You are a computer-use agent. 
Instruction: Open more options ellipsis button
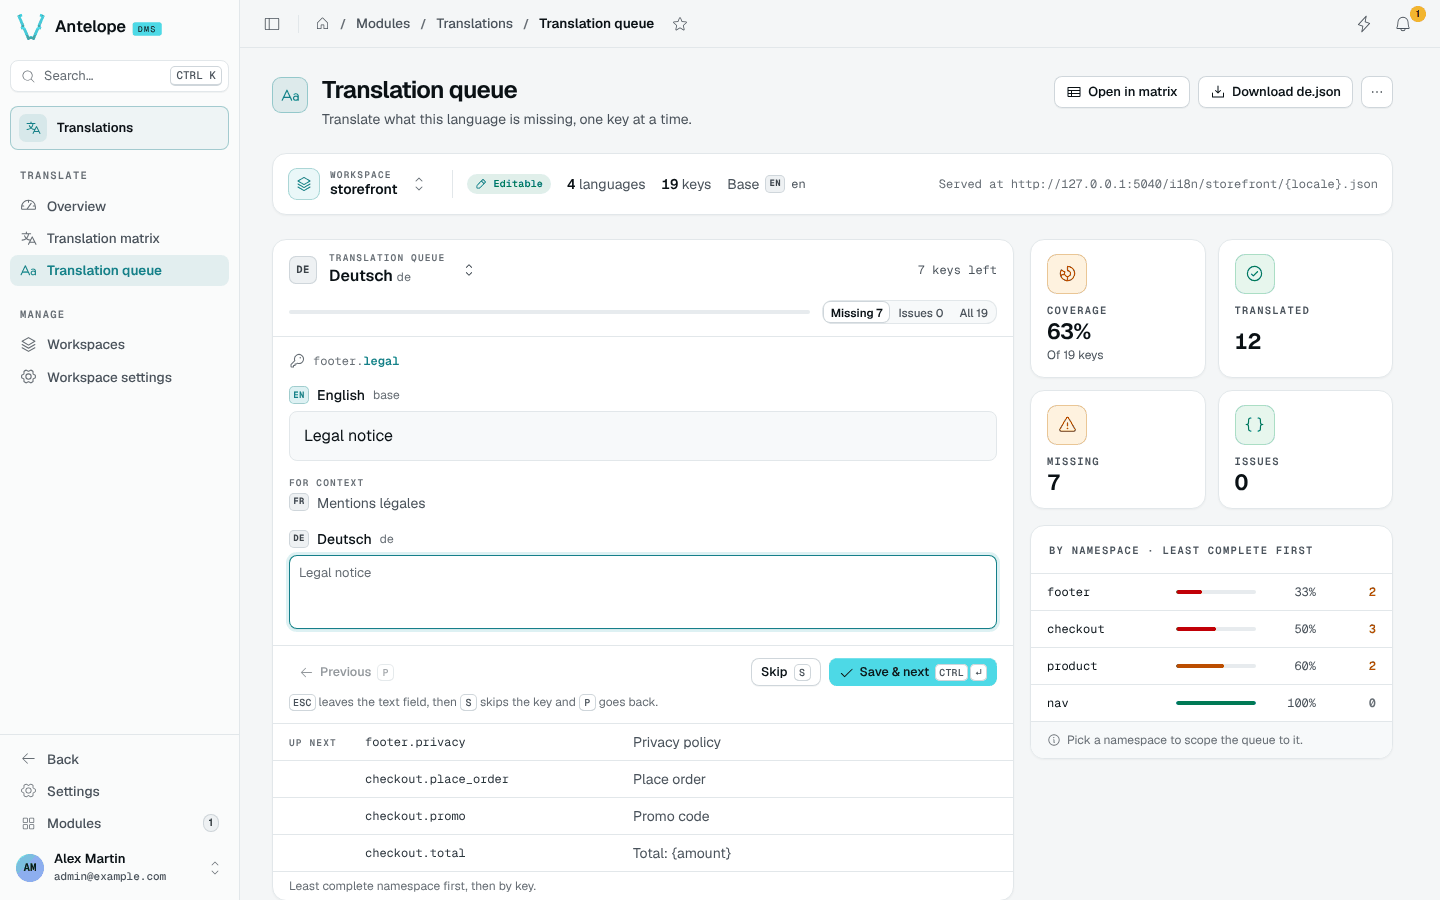click(x=1377, y=92)
